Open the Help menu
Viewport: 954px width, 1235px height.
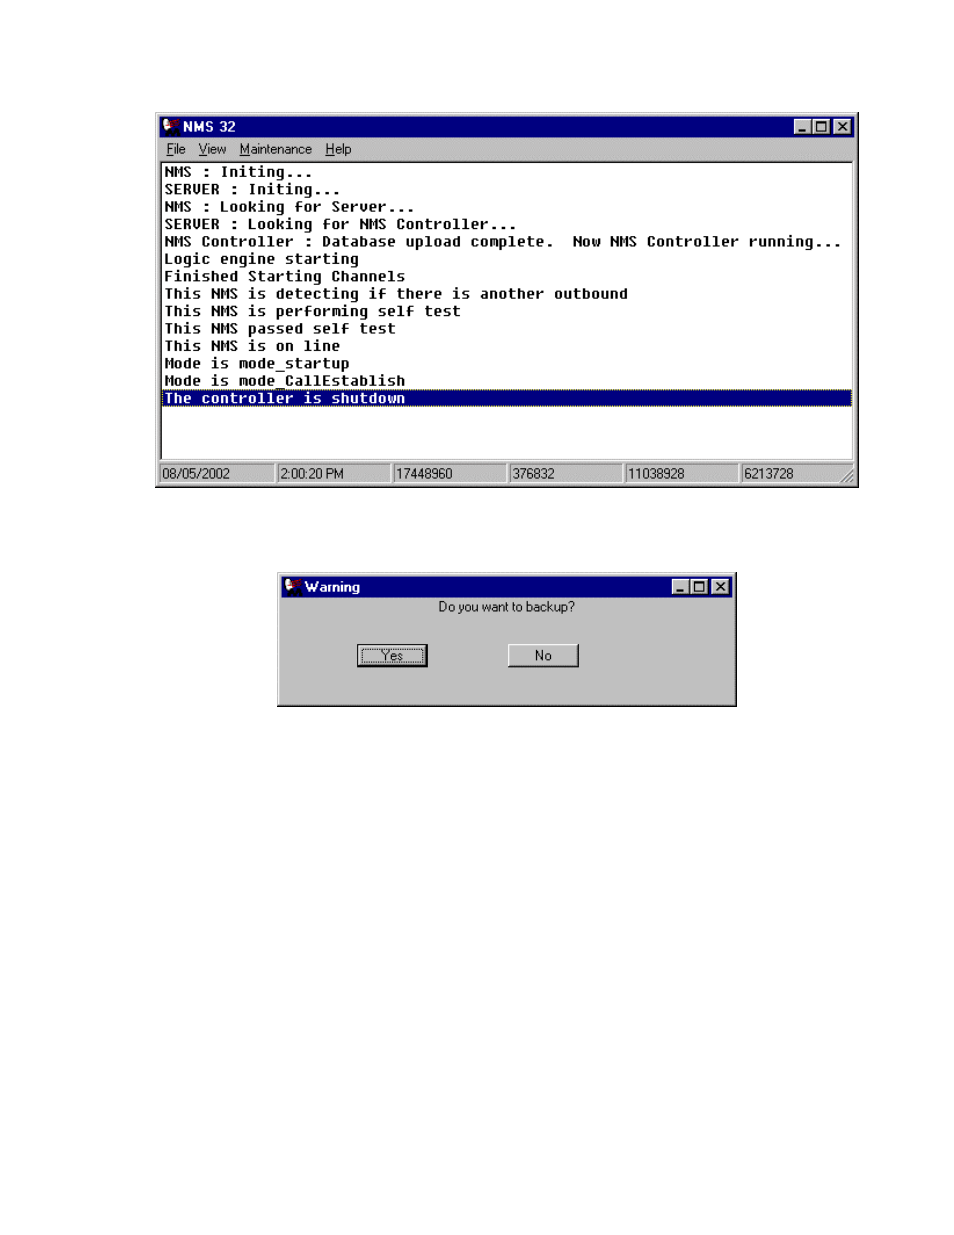[338, 149]
